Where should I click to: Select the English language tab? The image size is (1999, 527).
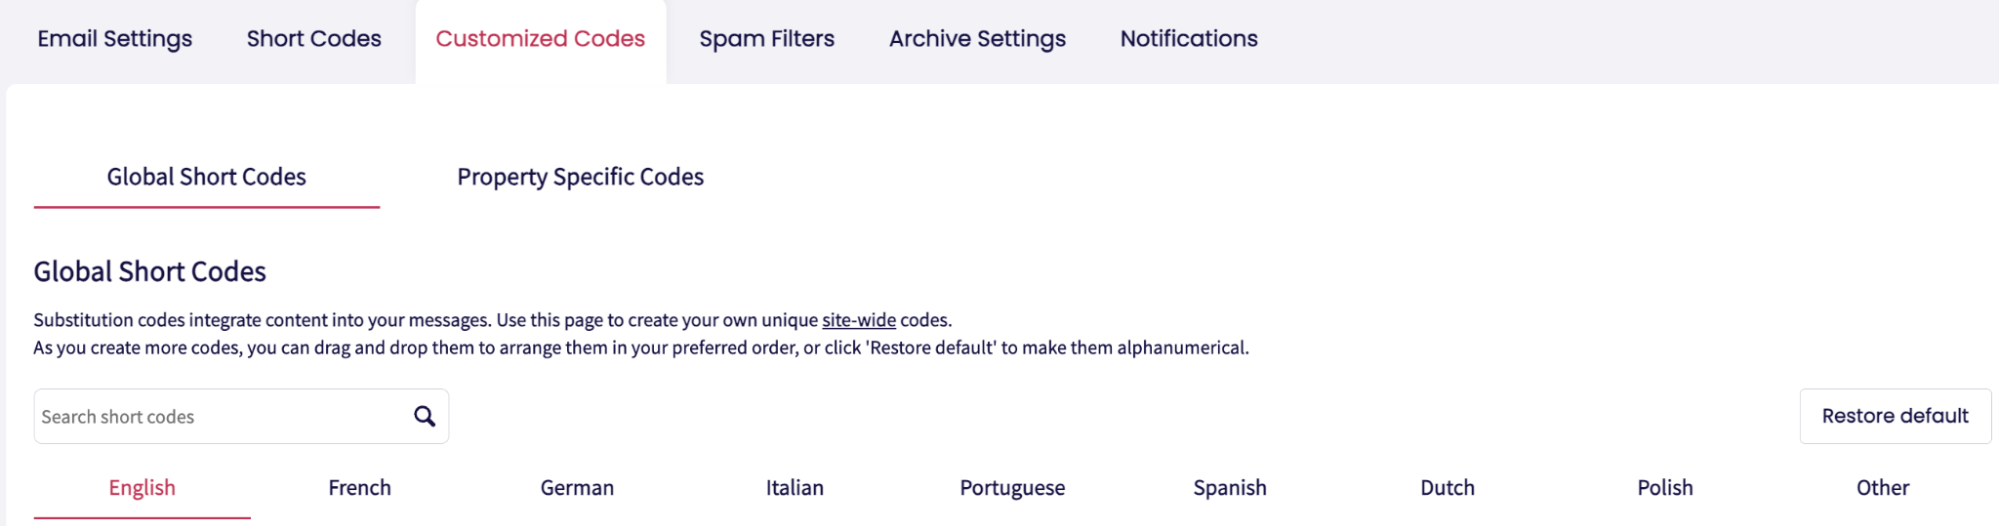(x=142, y=488)
